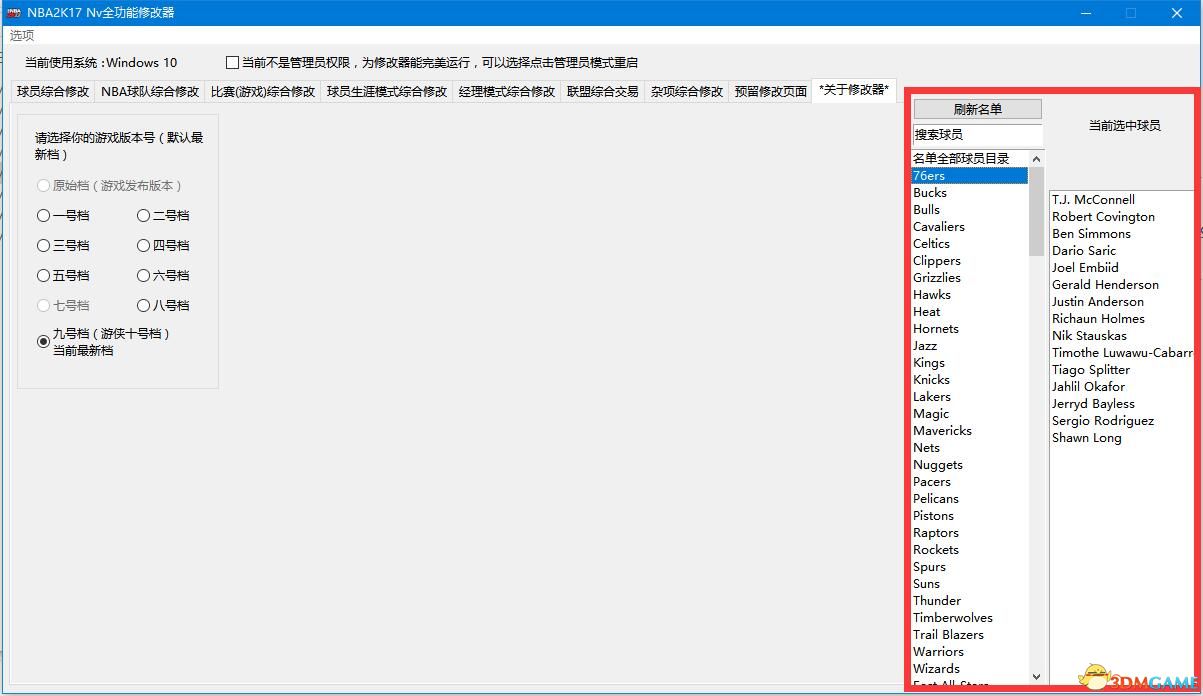The width and height of the screenshot is (1203, 696).
Task: Pick Magic from the team list
Action: click(x=969, y=414)
